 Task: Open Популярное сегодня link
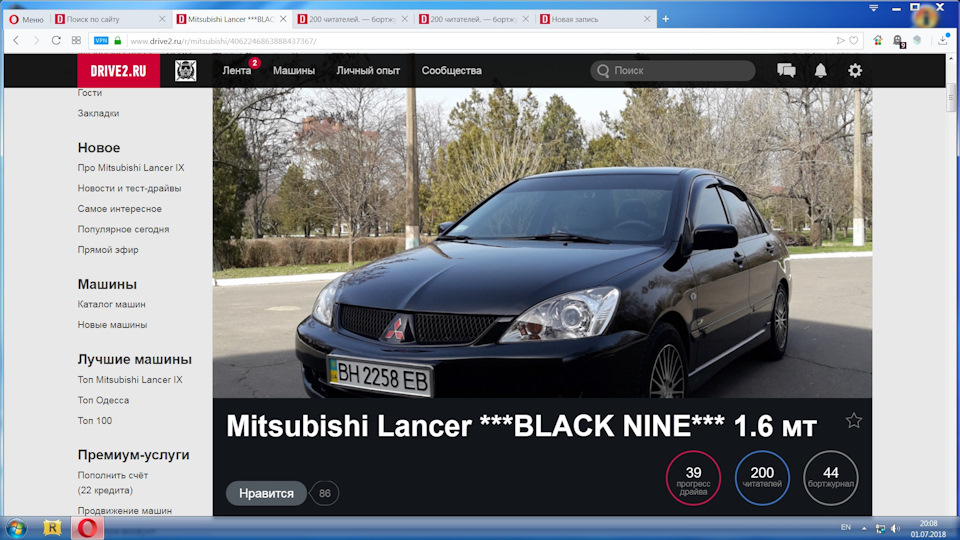click(123, 229)
